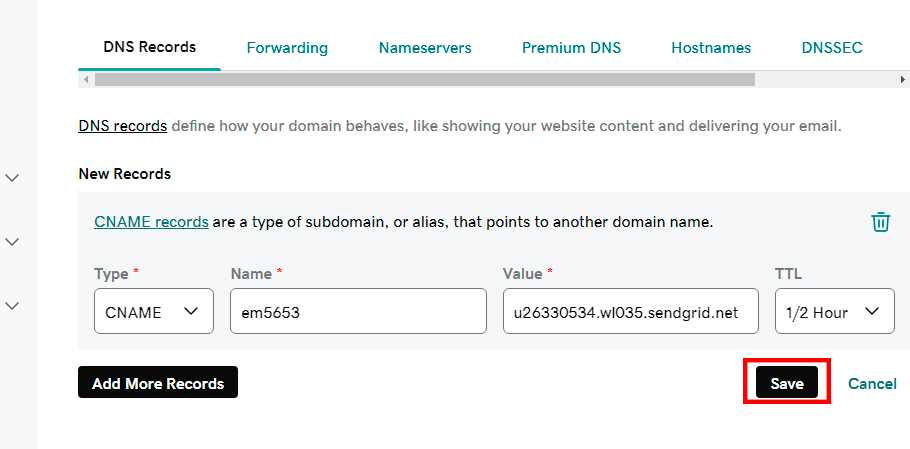
Task: Expand the topmost chevron in left sidebar
Action: pyautogui.click(x=13, y=178)
